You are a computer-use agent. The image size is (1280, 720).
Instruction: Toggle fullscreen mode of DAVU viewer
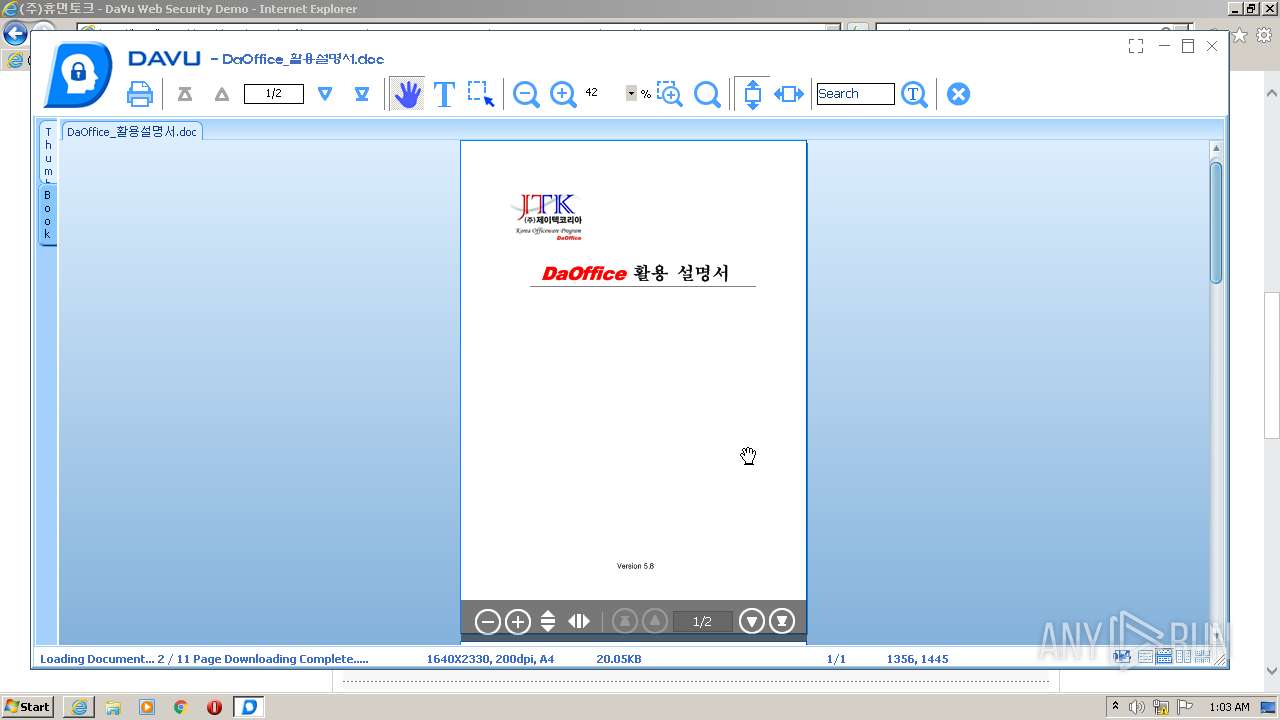pos(1136,46)
